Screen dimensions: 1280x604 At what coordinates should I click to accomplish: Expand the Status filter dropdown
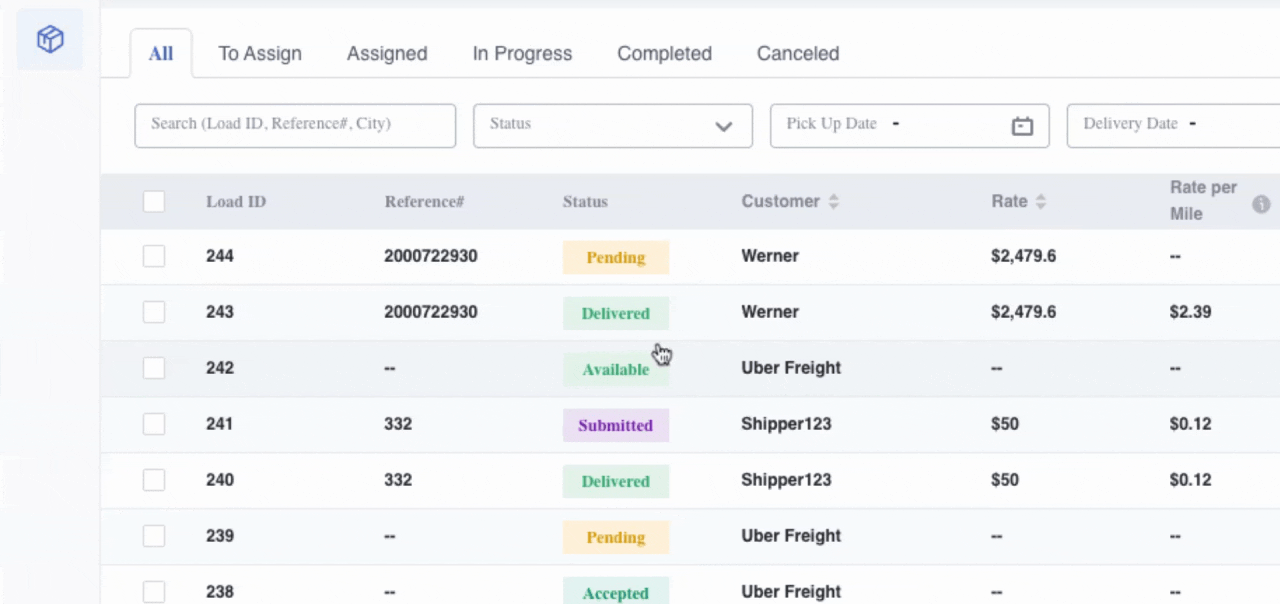(612, 126)
